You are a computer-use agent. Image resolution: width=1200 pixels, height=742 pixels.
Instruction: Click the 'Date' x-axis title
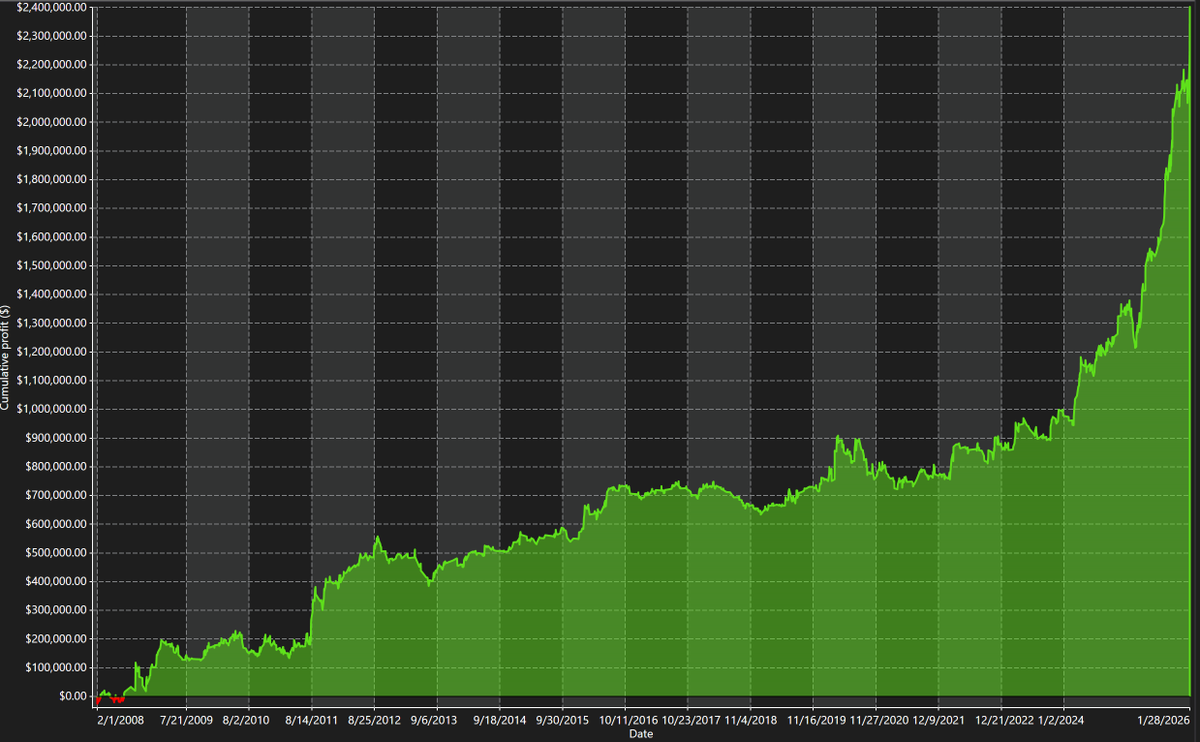pyautogui.click(x=640, y=734)
